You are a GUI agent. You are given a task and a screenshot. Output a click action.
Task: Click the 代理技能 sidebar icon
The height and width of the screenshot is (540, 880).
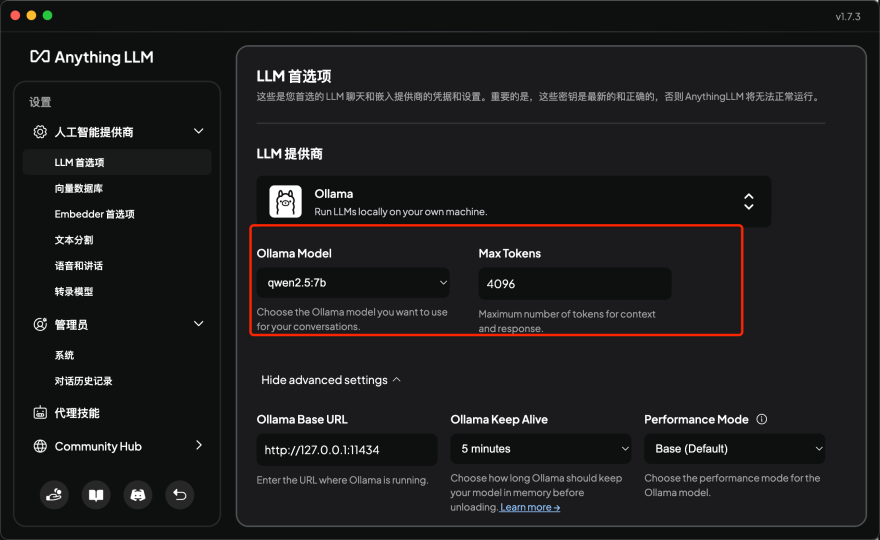pos(40,413)
